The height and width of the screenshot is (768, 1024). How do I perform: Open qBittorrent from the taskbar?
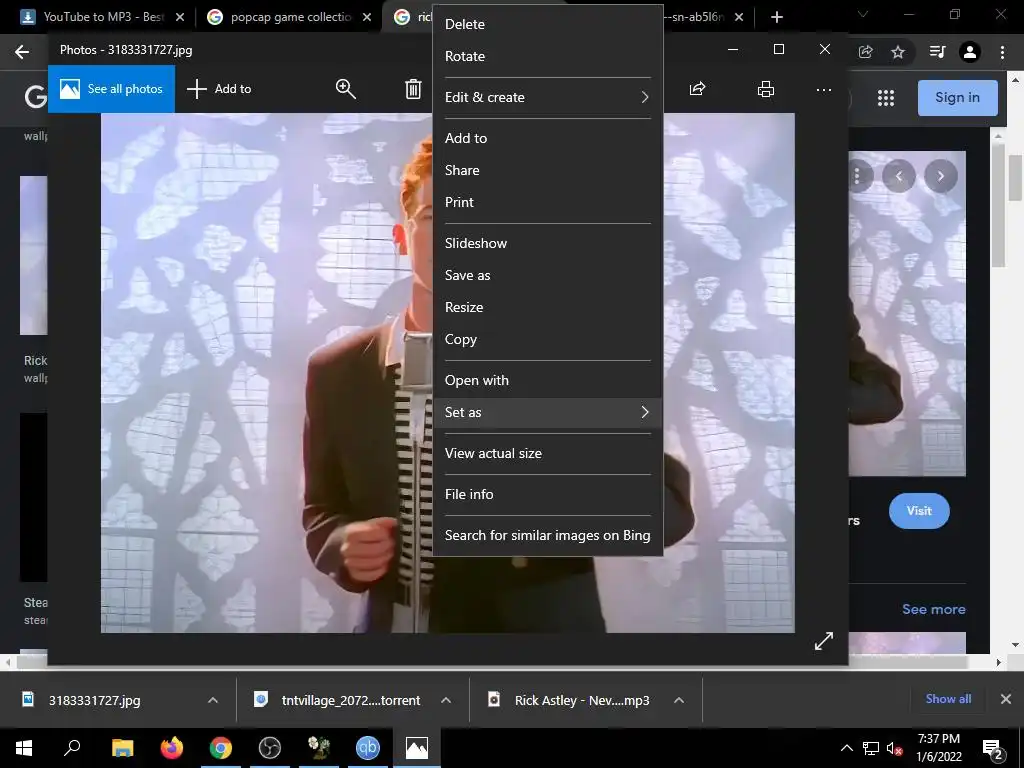[x=368, y=748]
